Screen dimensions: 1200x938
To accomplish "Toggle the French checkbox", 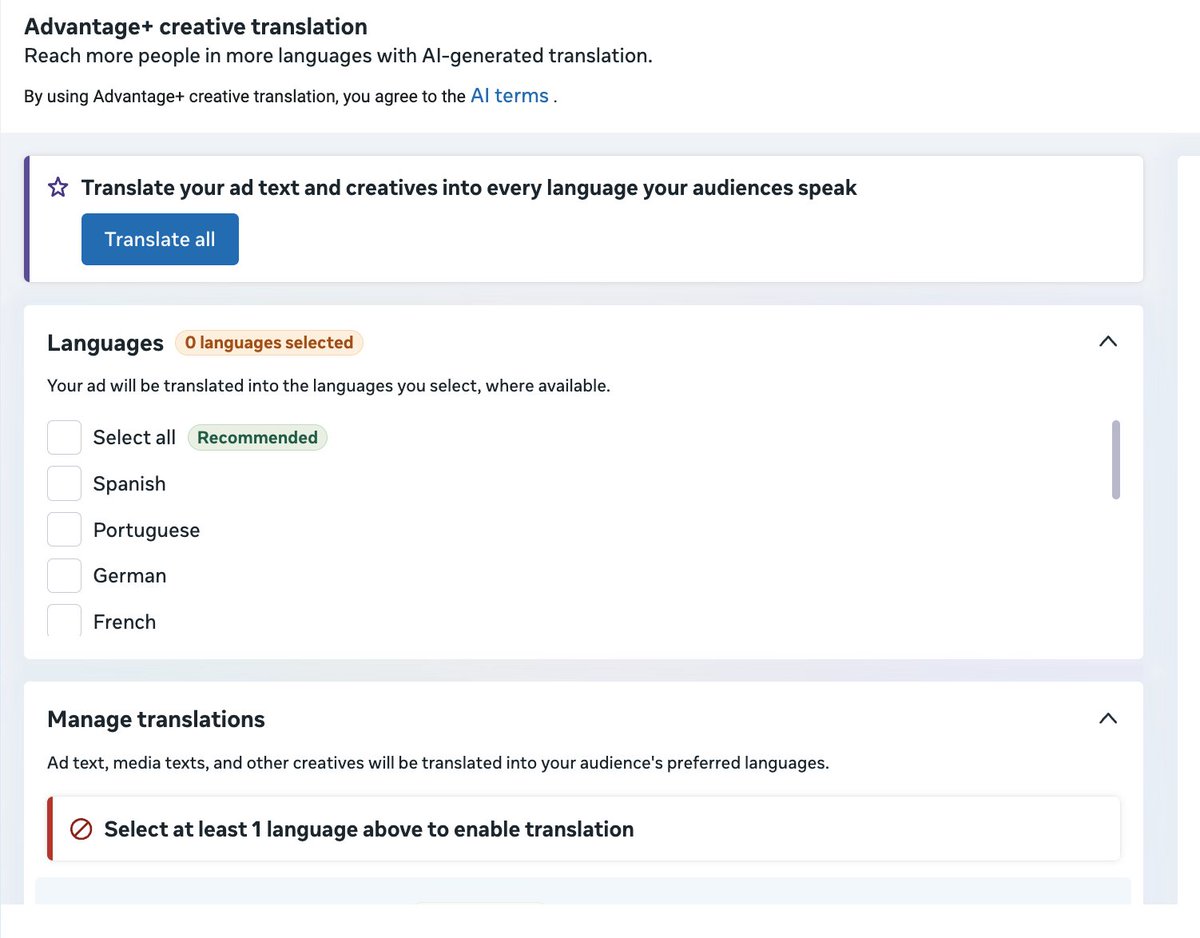I will point(64,621).
